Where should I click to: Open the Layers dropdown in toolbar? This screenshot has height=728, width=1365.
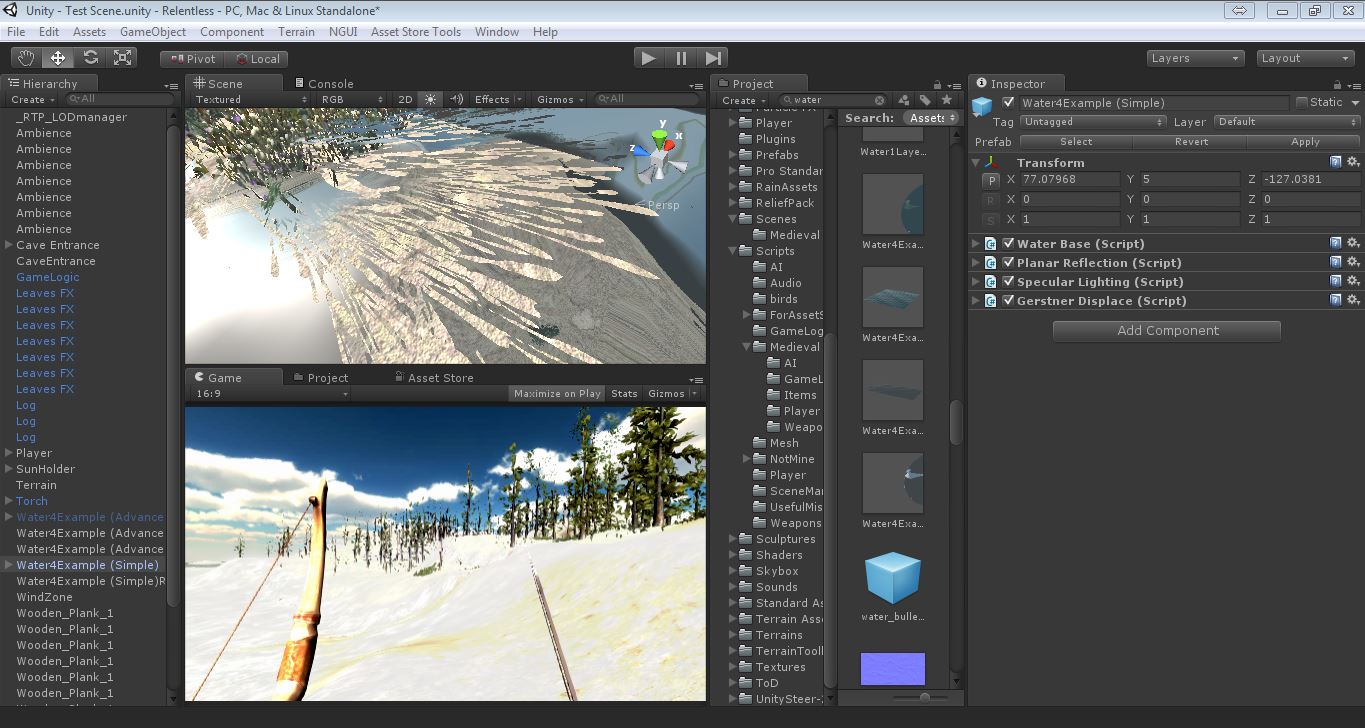pos(1195,58)
